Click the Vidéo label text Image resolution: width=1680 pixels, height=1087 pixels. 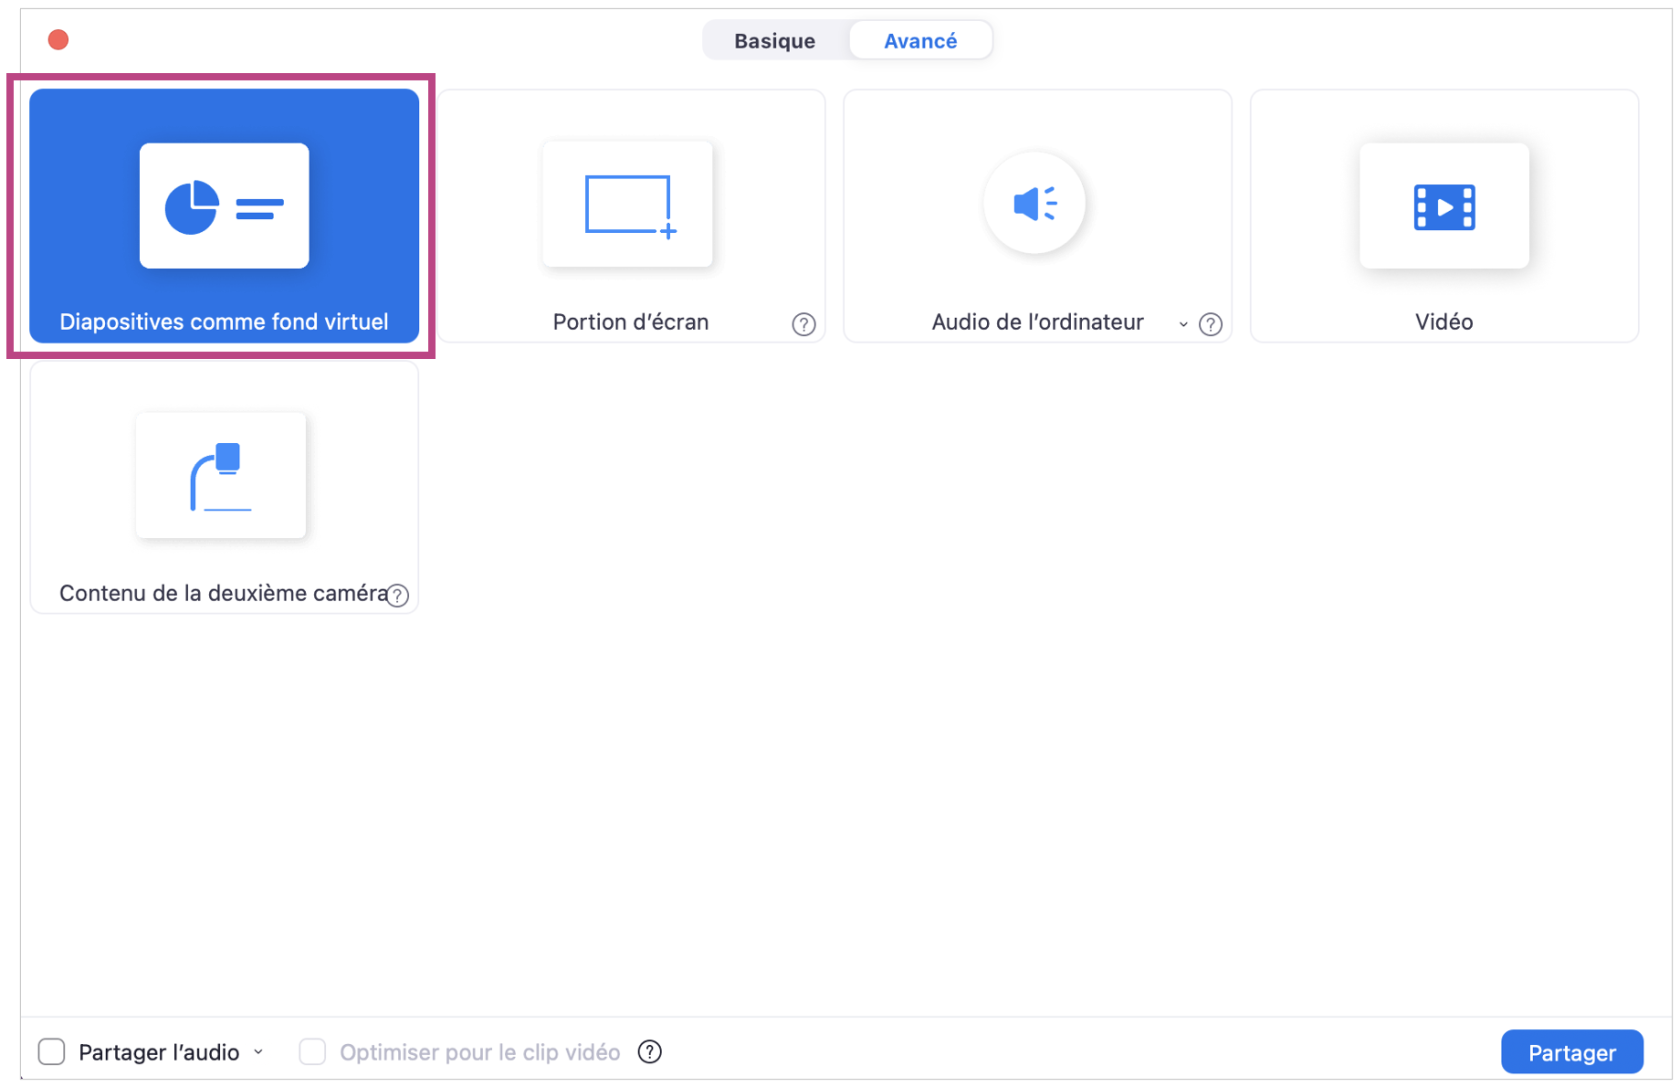1443,322
